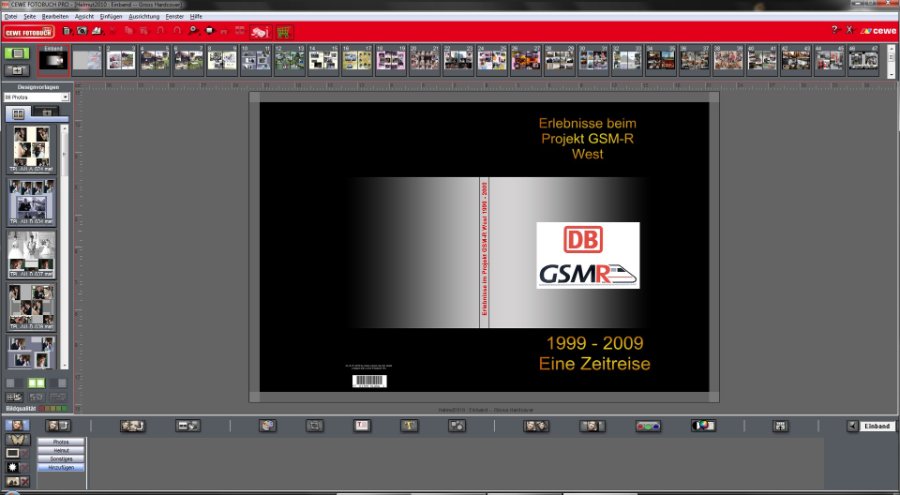This screenshot has width=900, height=495.
Task: Open the Helmut folder button
Action: (x=61, y=451)
